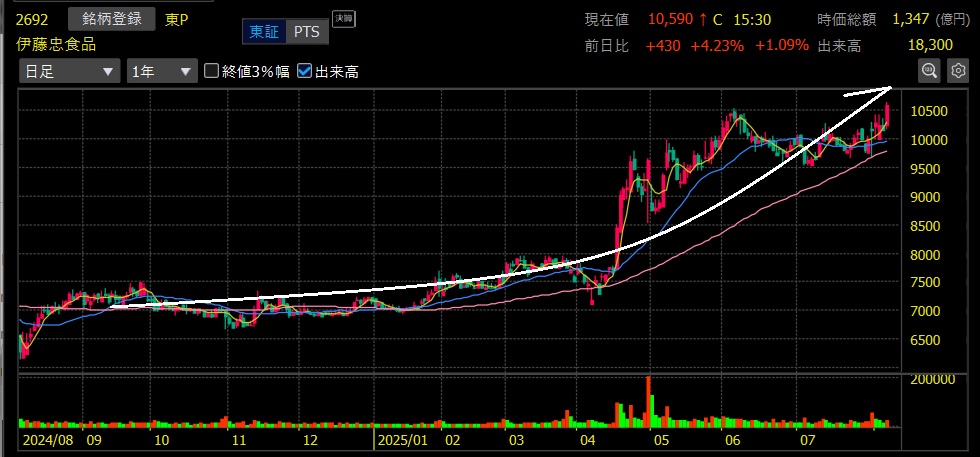This screenshot has height=457, width=980.
Task: Uncheck the 出来高 volume checkbox
Action: (305, 71)
